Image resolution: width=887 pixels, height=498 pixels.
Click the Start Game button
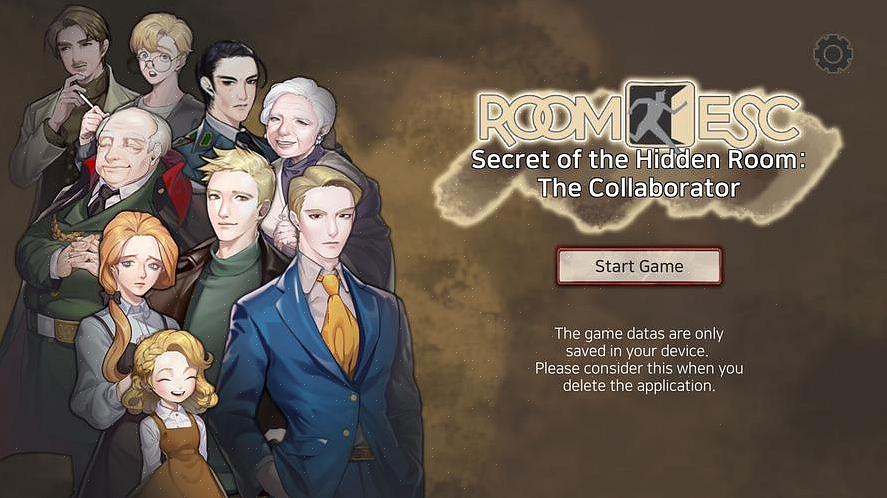point(639,266)
